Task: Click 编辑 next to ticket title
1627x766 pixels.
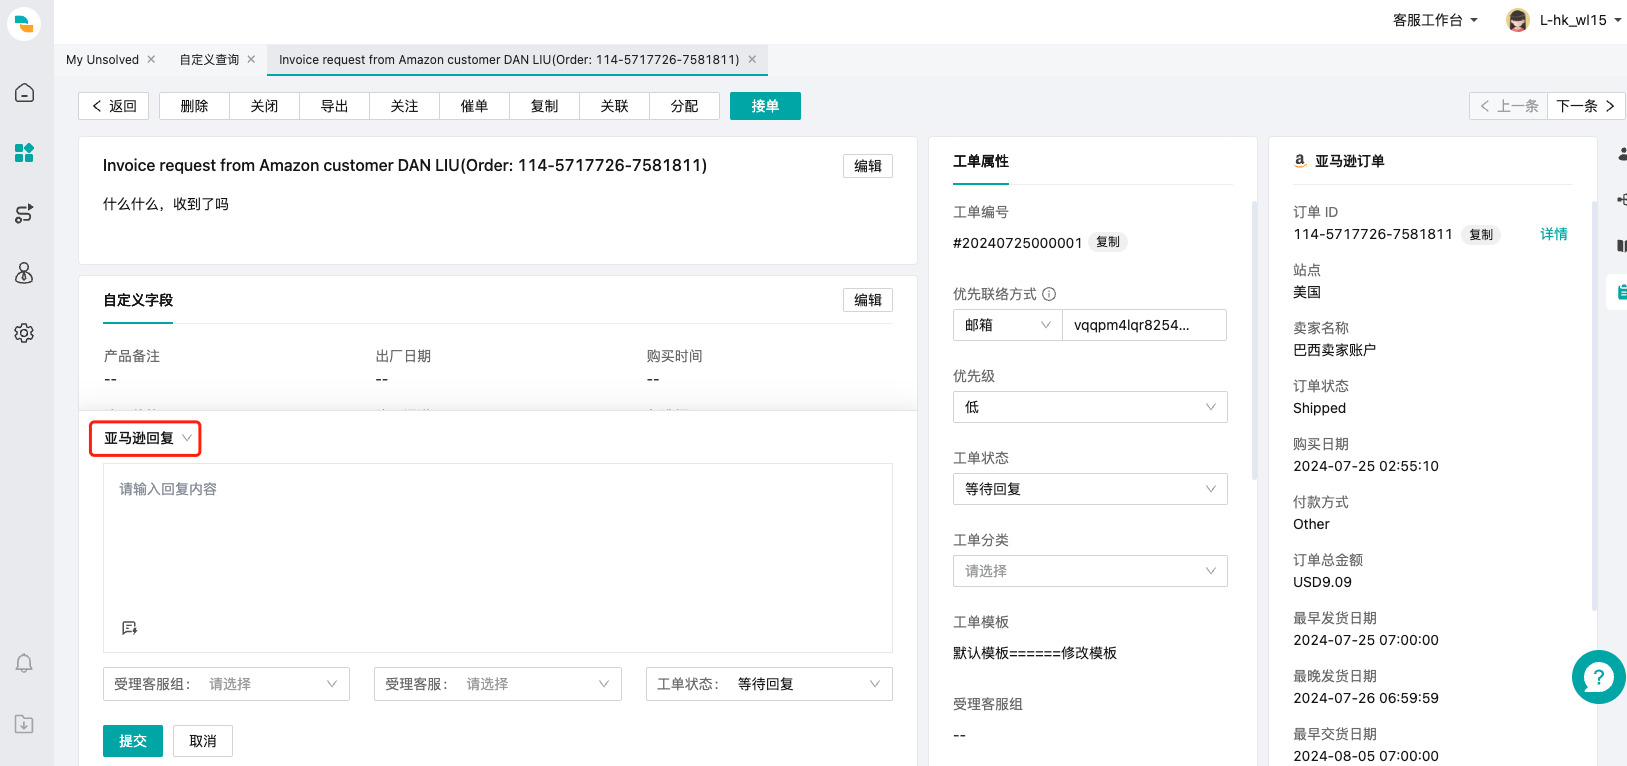Action: pyautogui.click(x=868, y=166)
